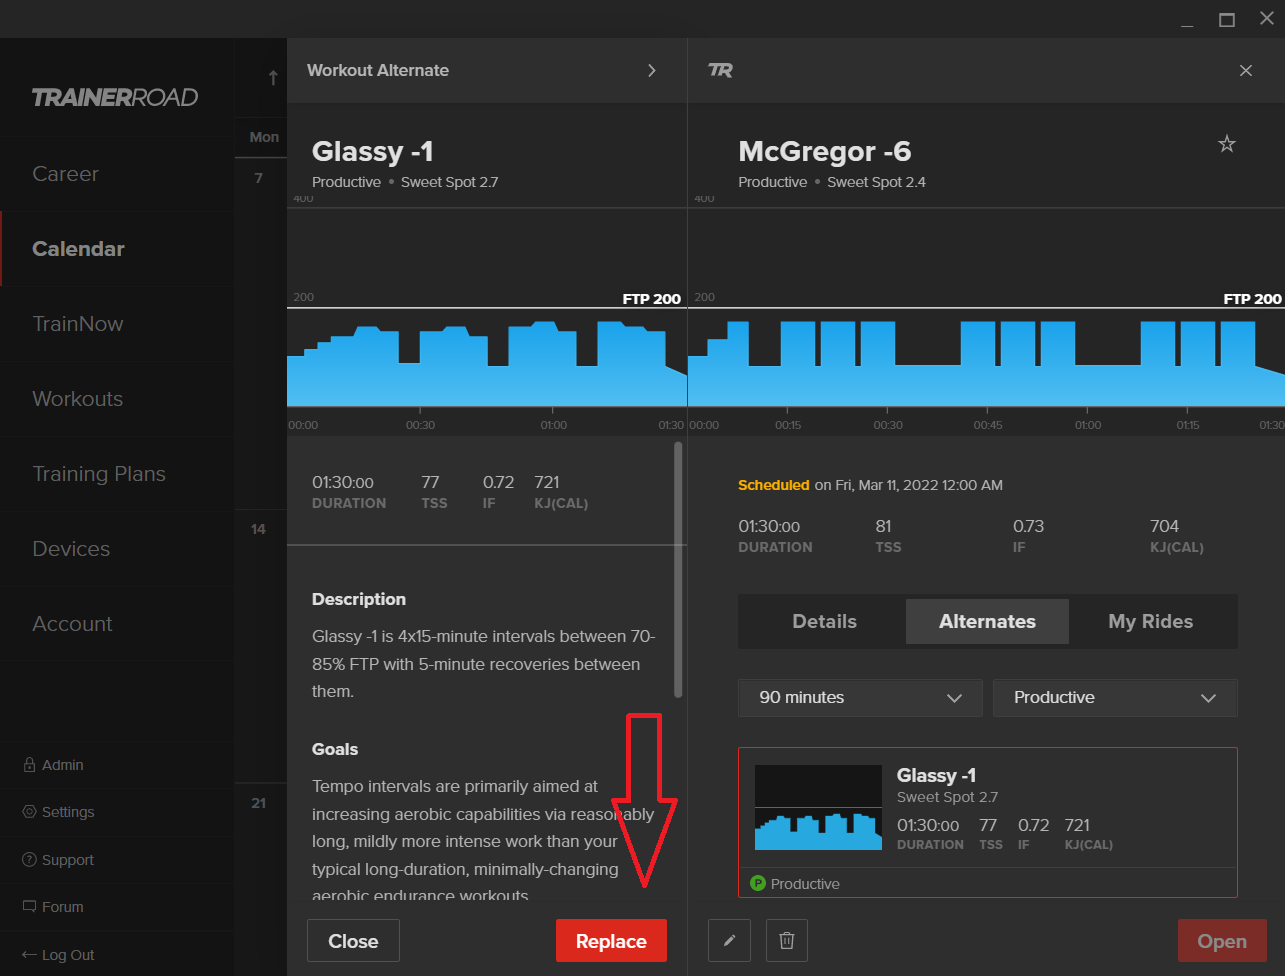Click the Workout Alternate header title
1285x976 pixels.
378,70
